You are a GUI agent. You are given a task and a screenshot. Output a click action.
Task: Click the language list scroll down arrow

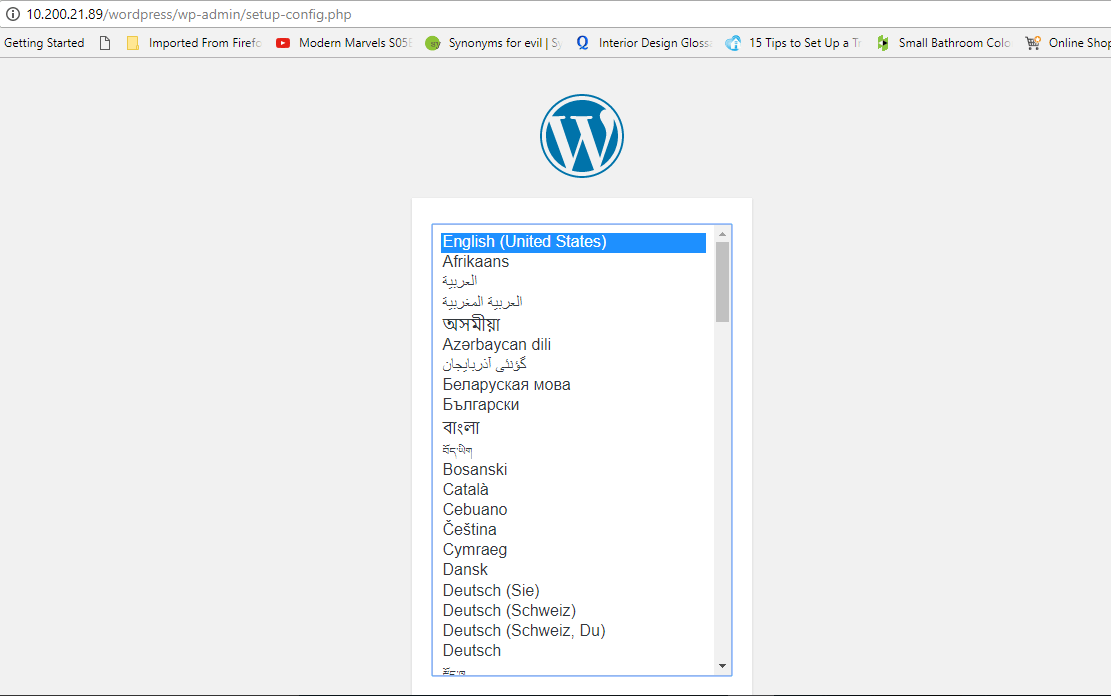722,666
